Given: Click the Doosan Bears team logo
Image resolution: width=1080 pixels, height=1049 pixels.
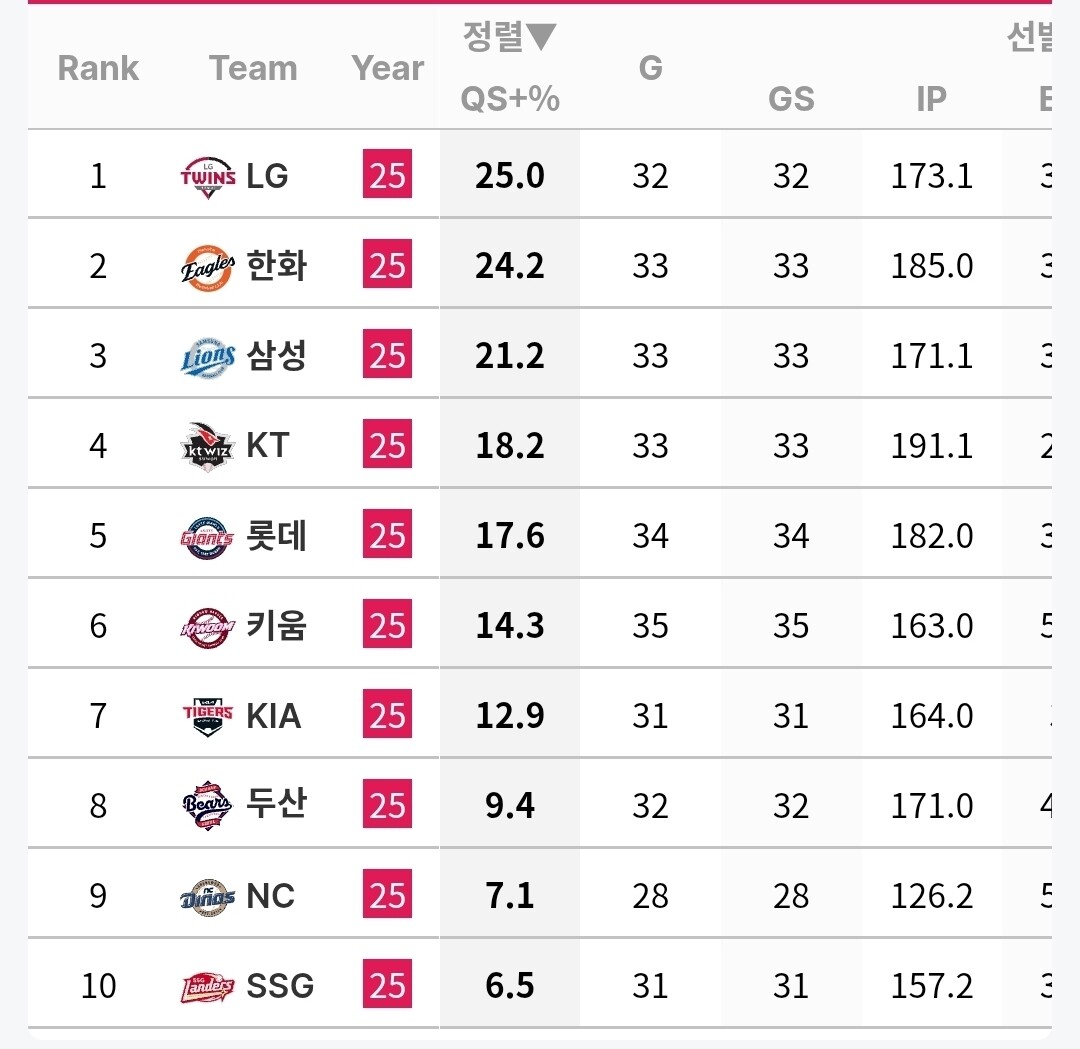Looking at the screenshot, I should 208,805.
